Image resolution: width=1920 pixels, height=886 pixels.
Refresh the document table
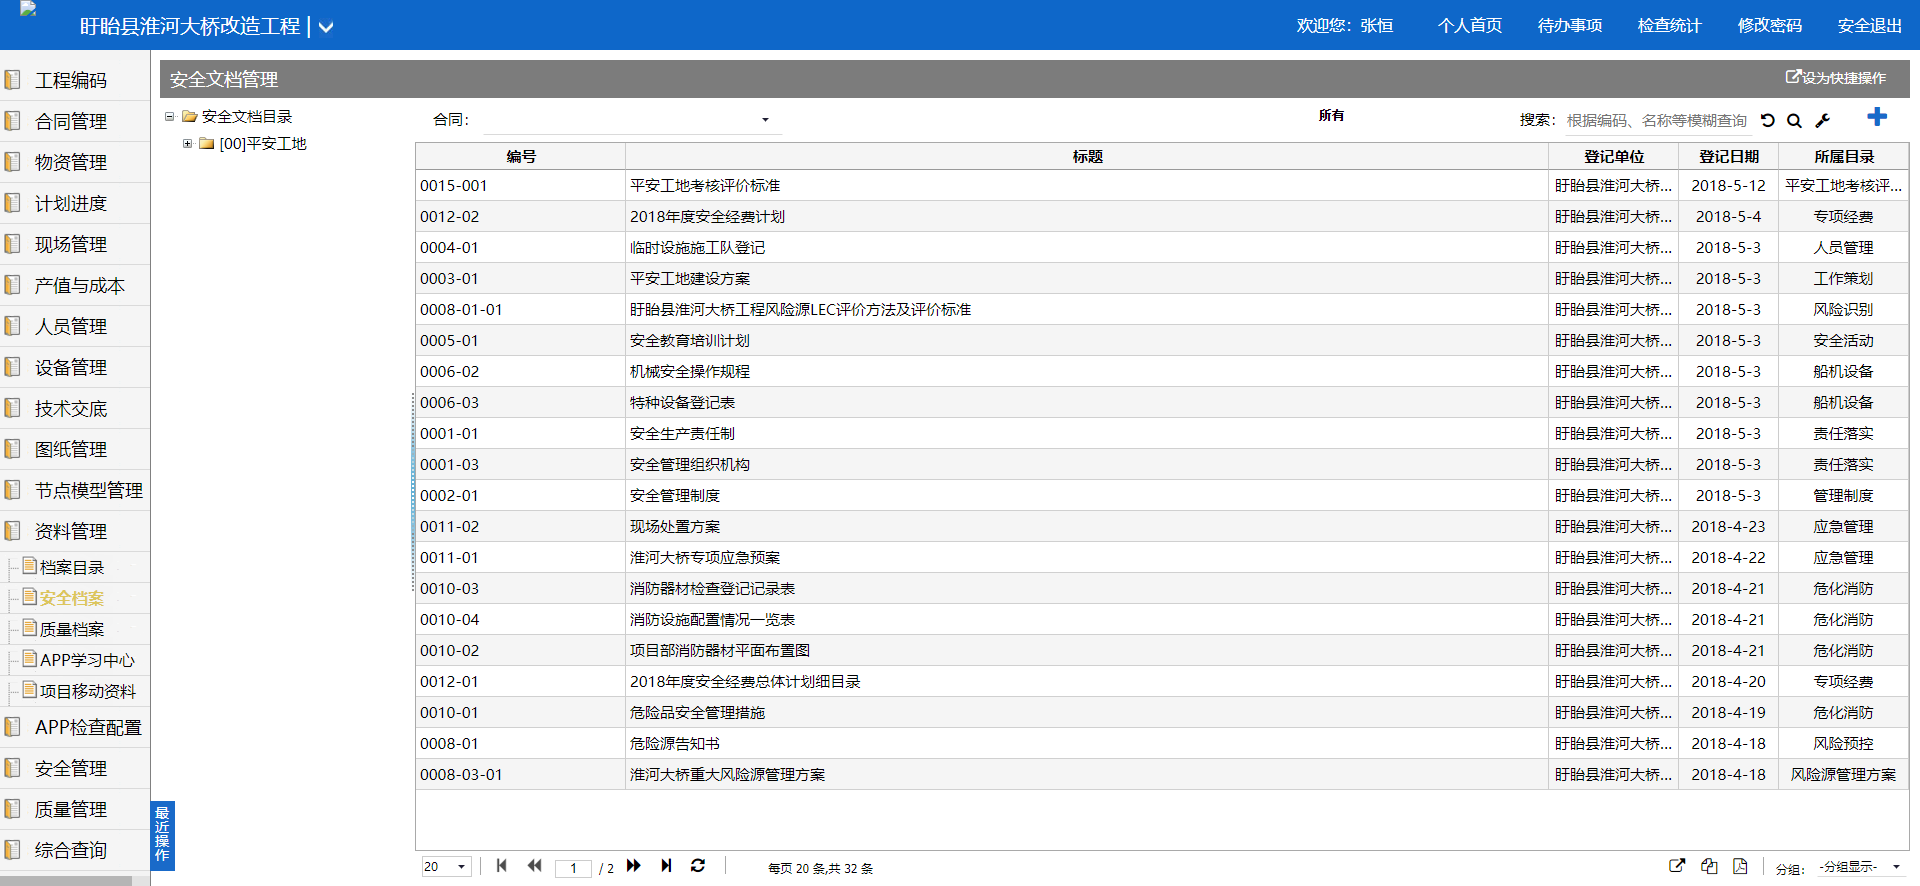(x=698, y=866)
